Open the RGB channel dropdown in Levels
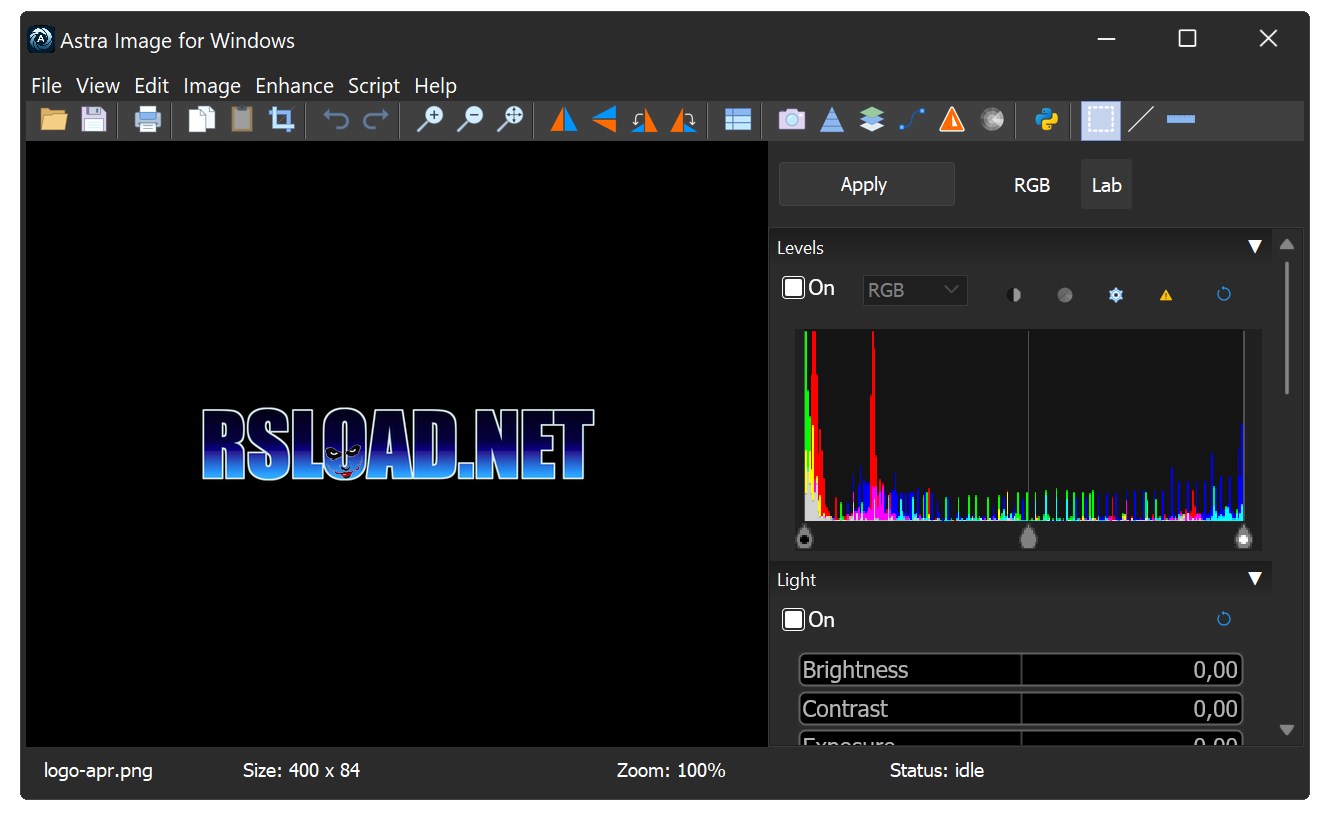1326x817 pixels. 914,290
